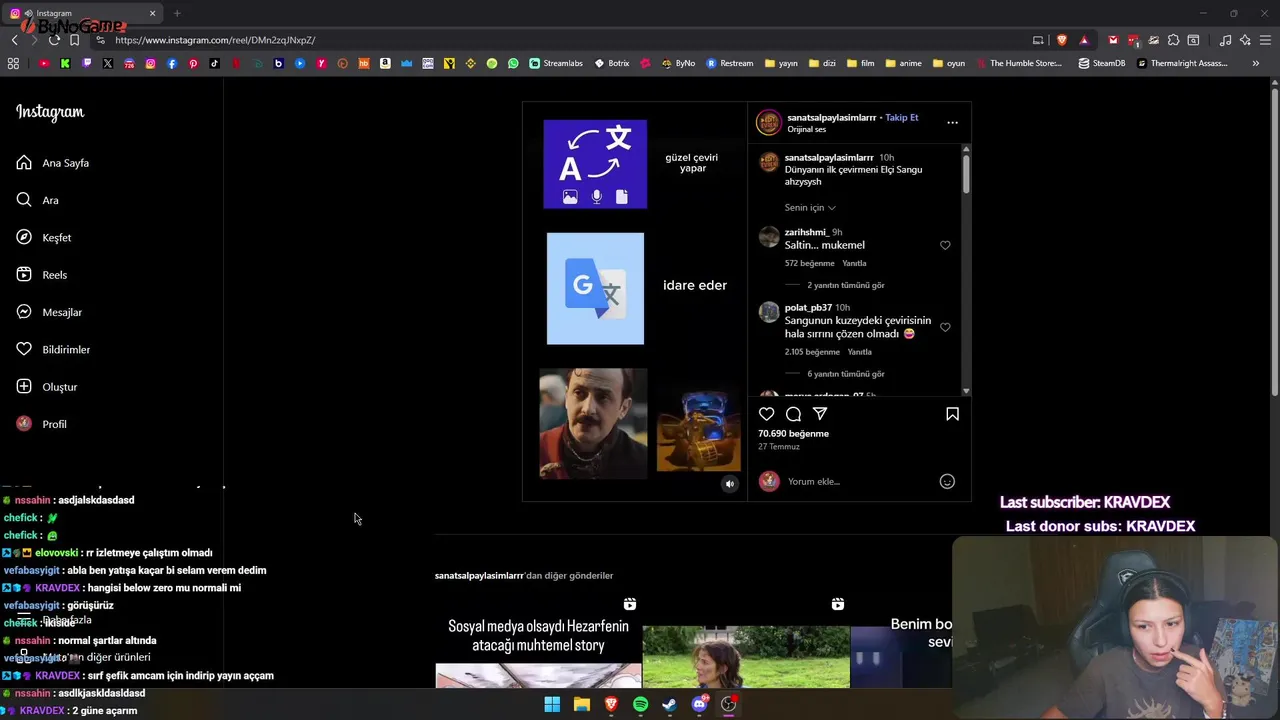Click the page vertical scrollbar
Image resolution: width=1280 pixels, height=720 pixels.
[1274, 240]
